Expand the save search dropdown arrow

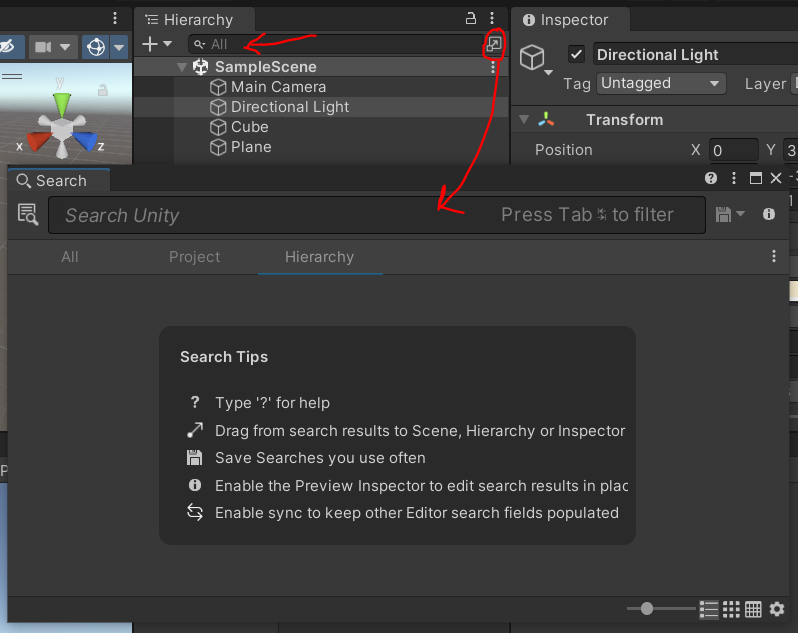tap(740, 214)
